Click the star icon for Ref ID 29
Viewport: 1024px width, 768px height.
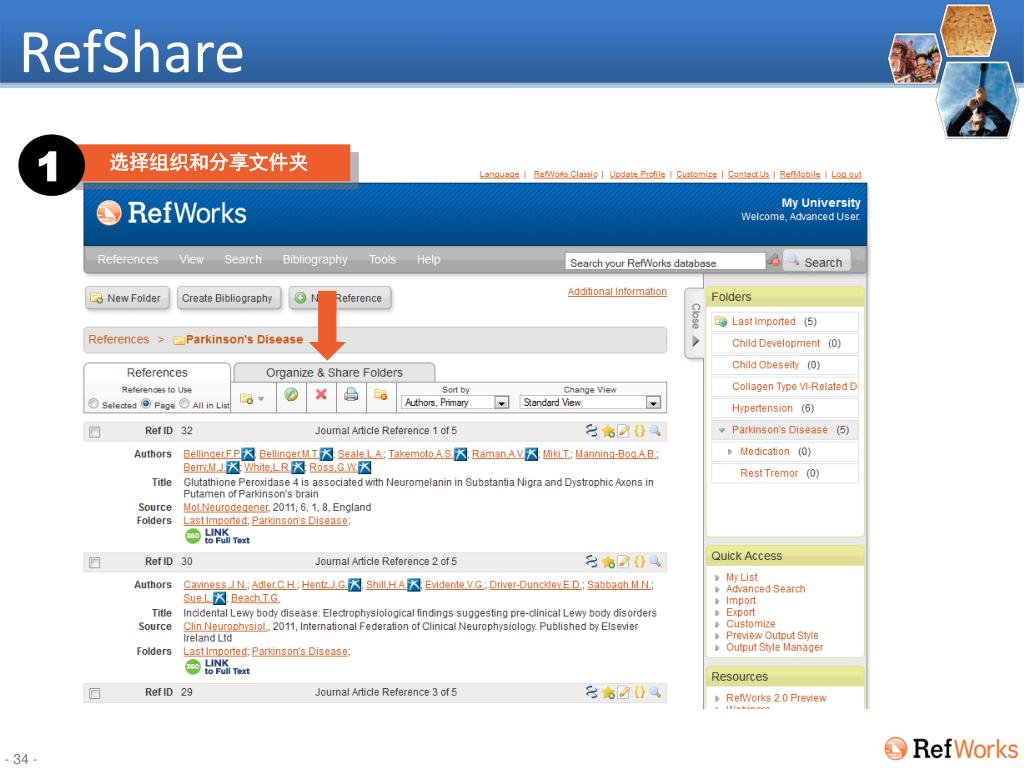(x=608, y=692)
